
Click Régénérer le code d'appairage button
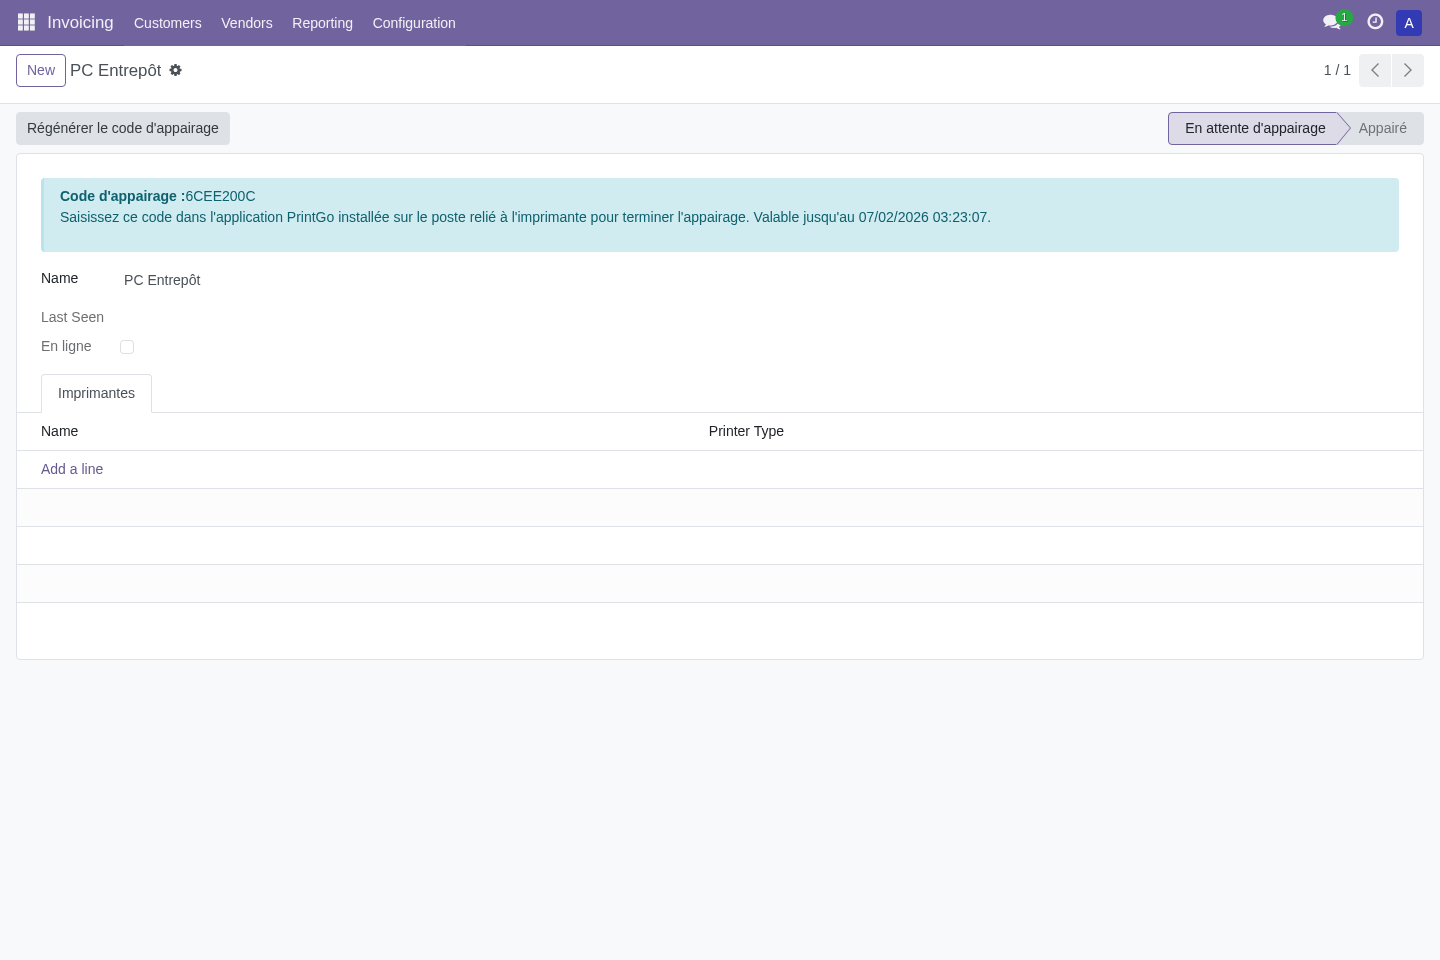(123, 128)
